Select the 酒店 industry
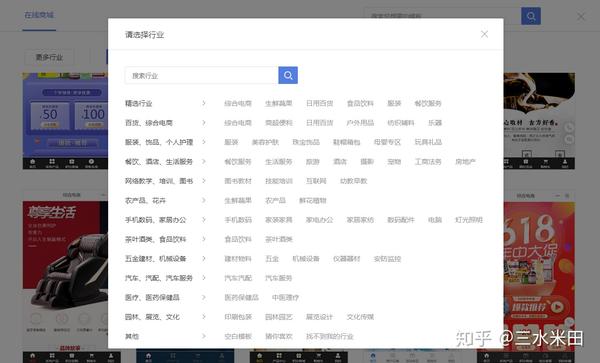 pyautogui.click(x=340, y=161)
